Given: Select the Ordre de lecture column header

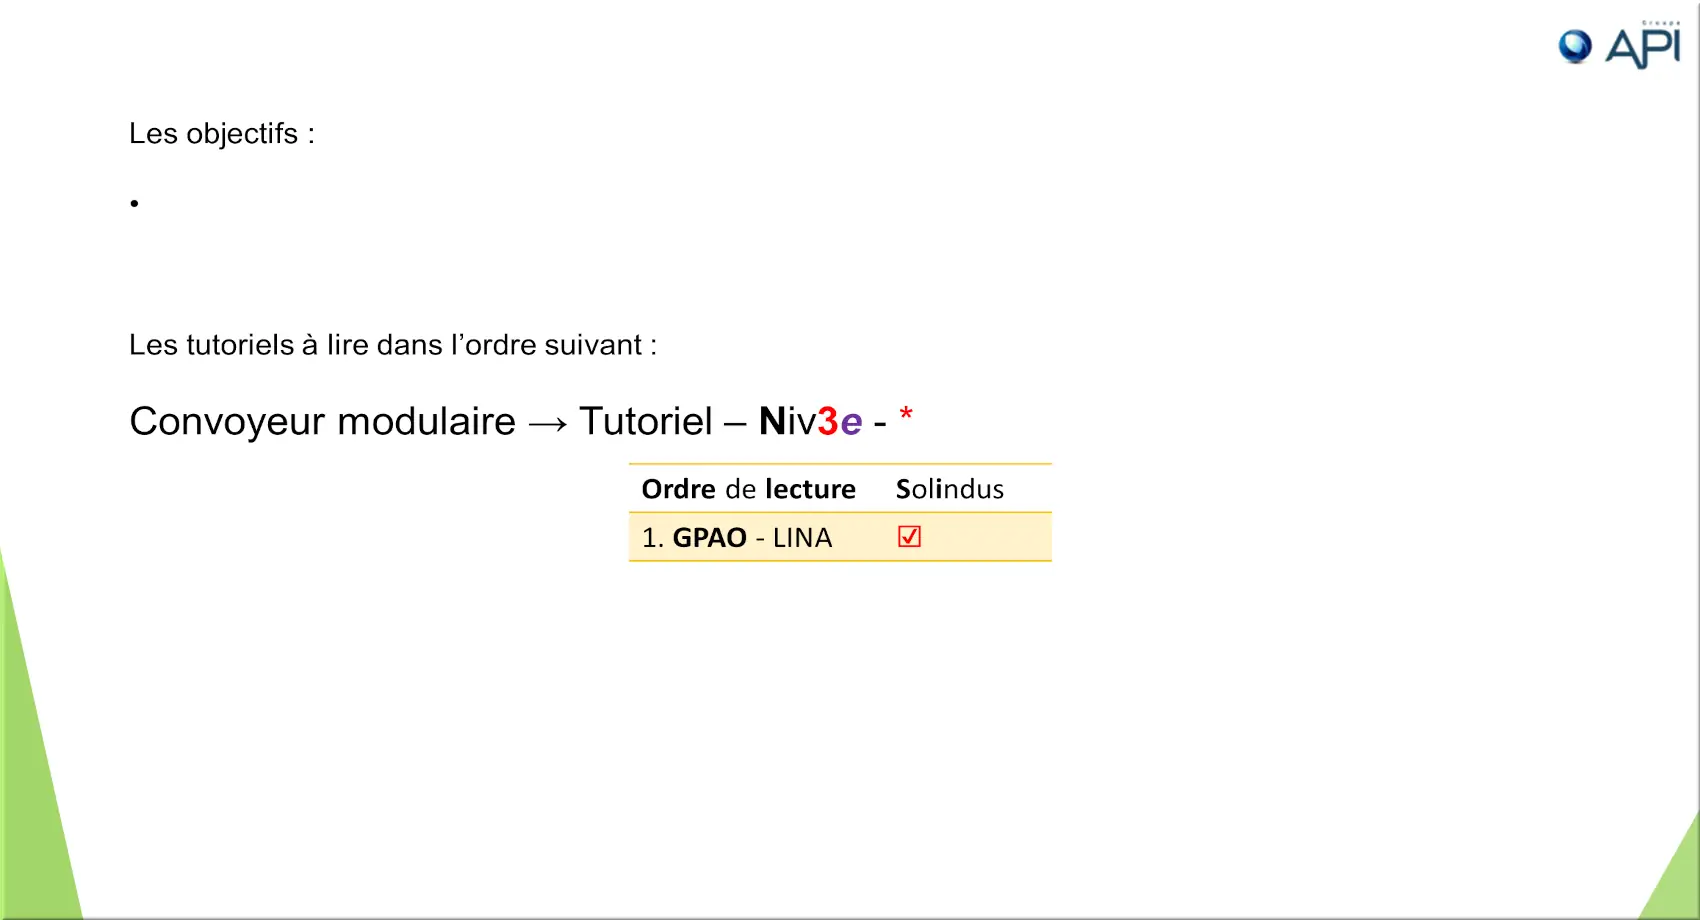Looking at the screenshot, I should [x=748, y=489].
